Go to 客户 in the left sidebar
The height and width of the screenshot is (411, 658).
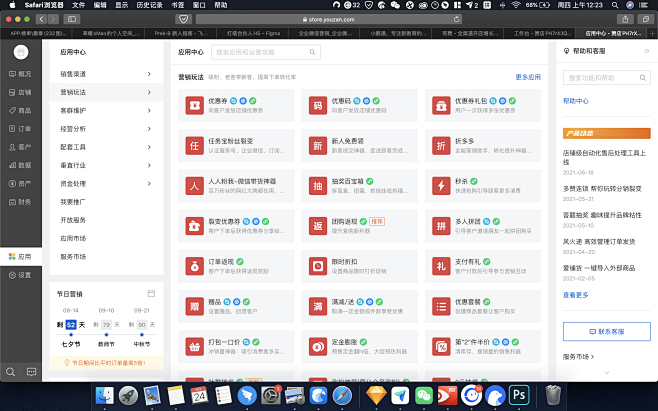21,147
